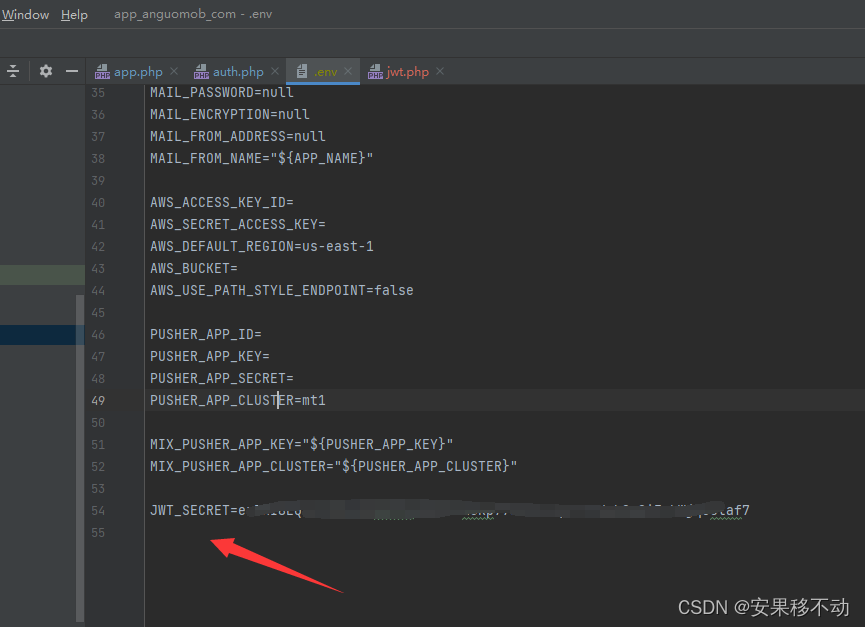Click the blue marker in the left gutter
Viewport: 865px width, 627px height.
point(42,336)
